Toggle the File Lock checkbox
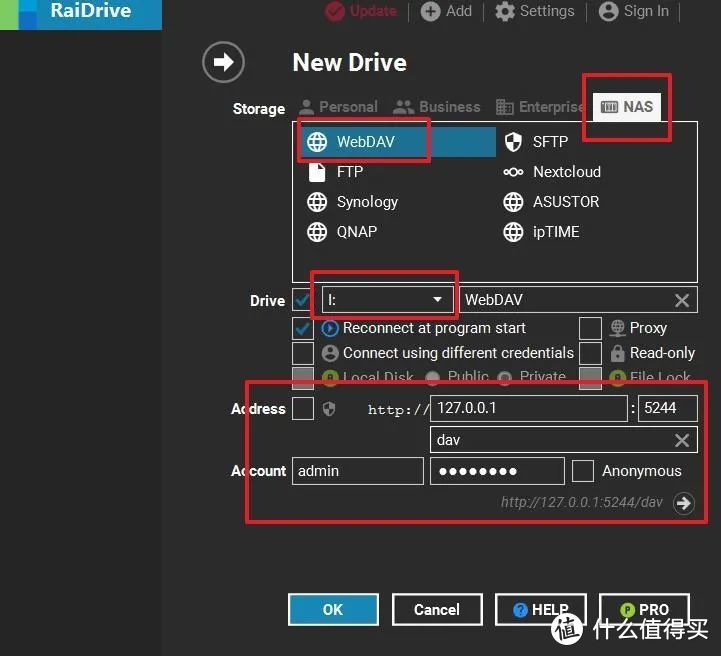 point(590,378)
